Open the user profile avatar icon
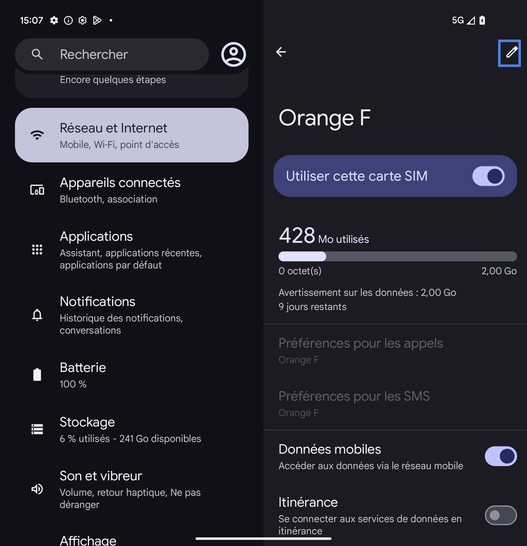The image size is (527, 546). tap(233, 54)
